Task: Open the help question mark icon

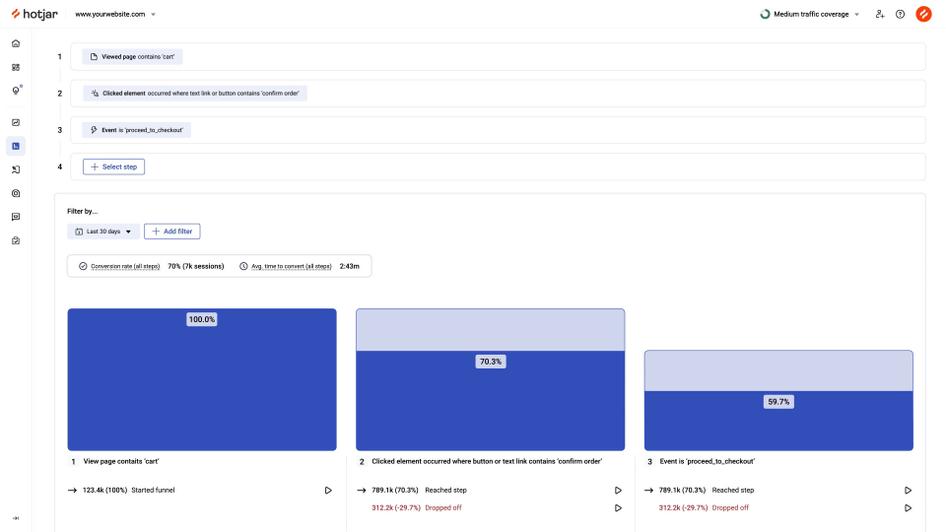Action: coord(900,14)
